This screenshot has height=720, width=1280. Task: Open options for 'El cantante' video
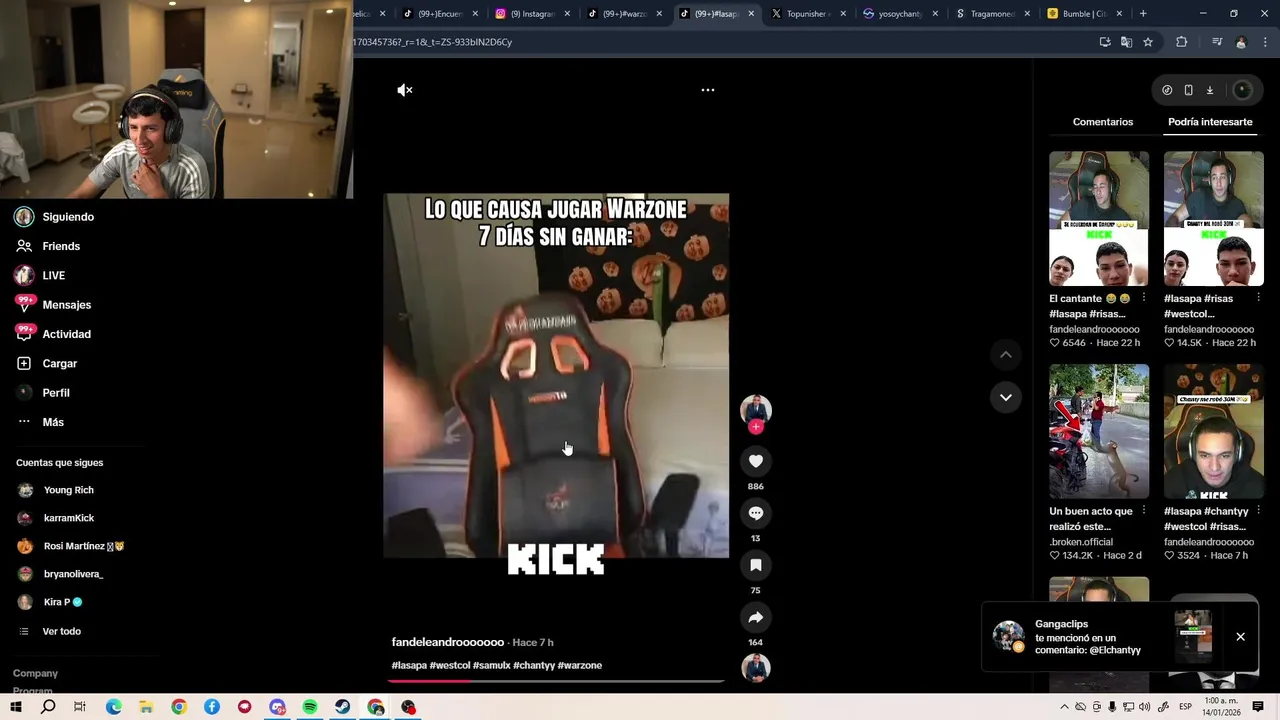click(1144, 298)
